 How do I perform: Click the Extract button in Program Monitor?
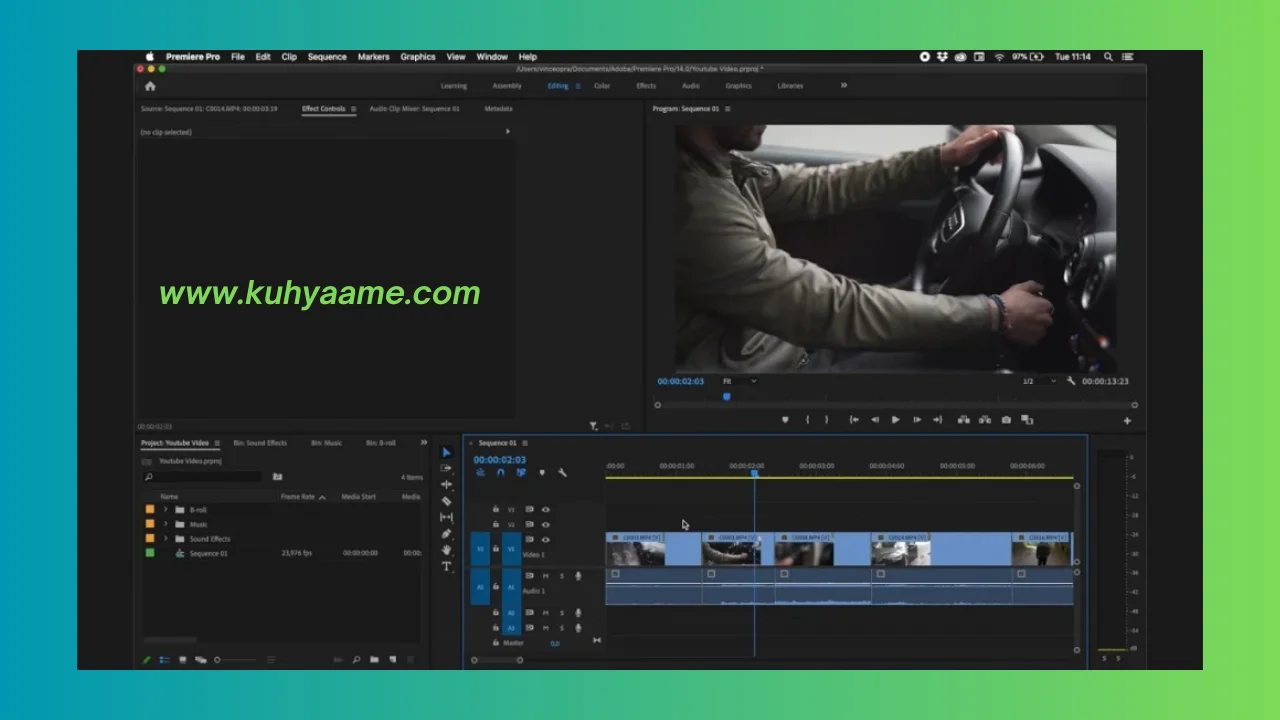(x=985, y=420)
